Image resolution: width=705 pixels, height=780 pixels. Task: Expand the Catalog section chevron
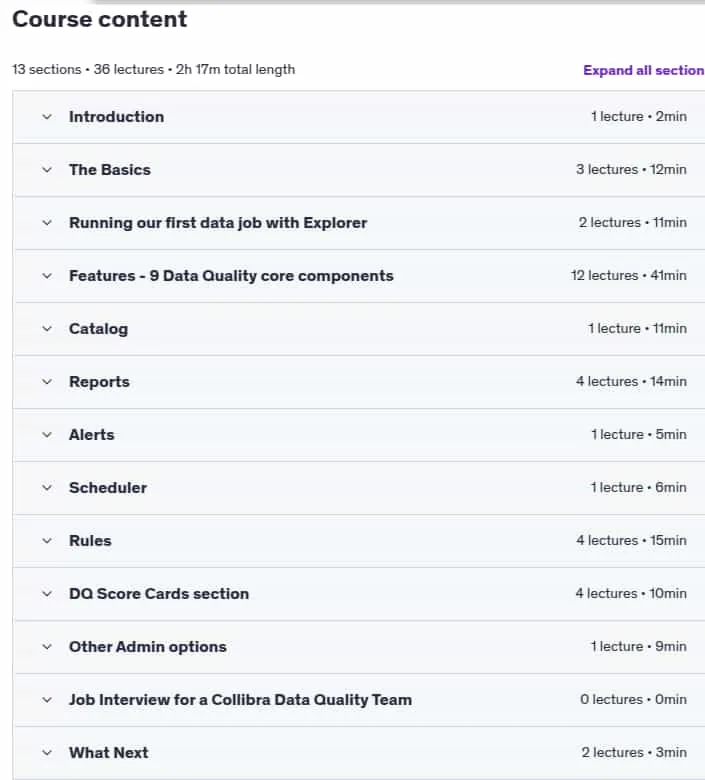47,329
